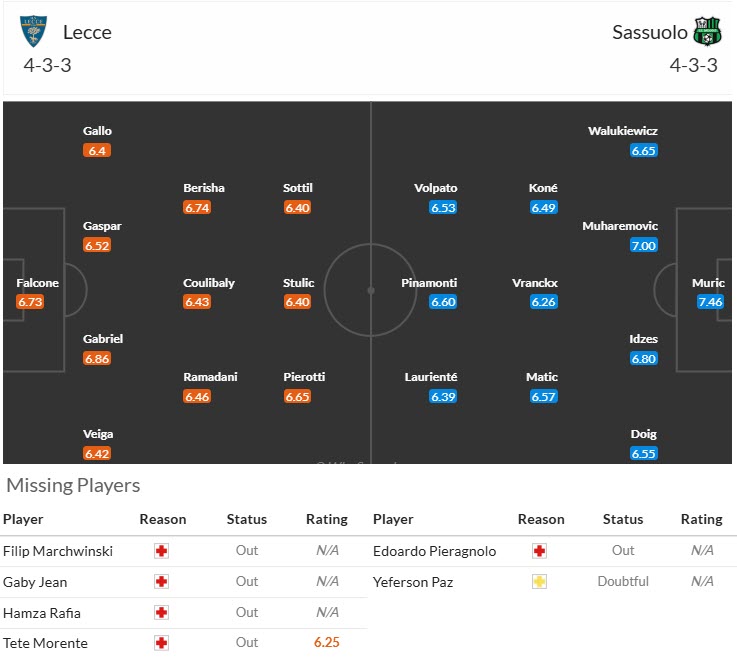Click Yeferson Paz's yellow doubtful icon
This screenshot has width=737, height=663.
tap(540, 582)
